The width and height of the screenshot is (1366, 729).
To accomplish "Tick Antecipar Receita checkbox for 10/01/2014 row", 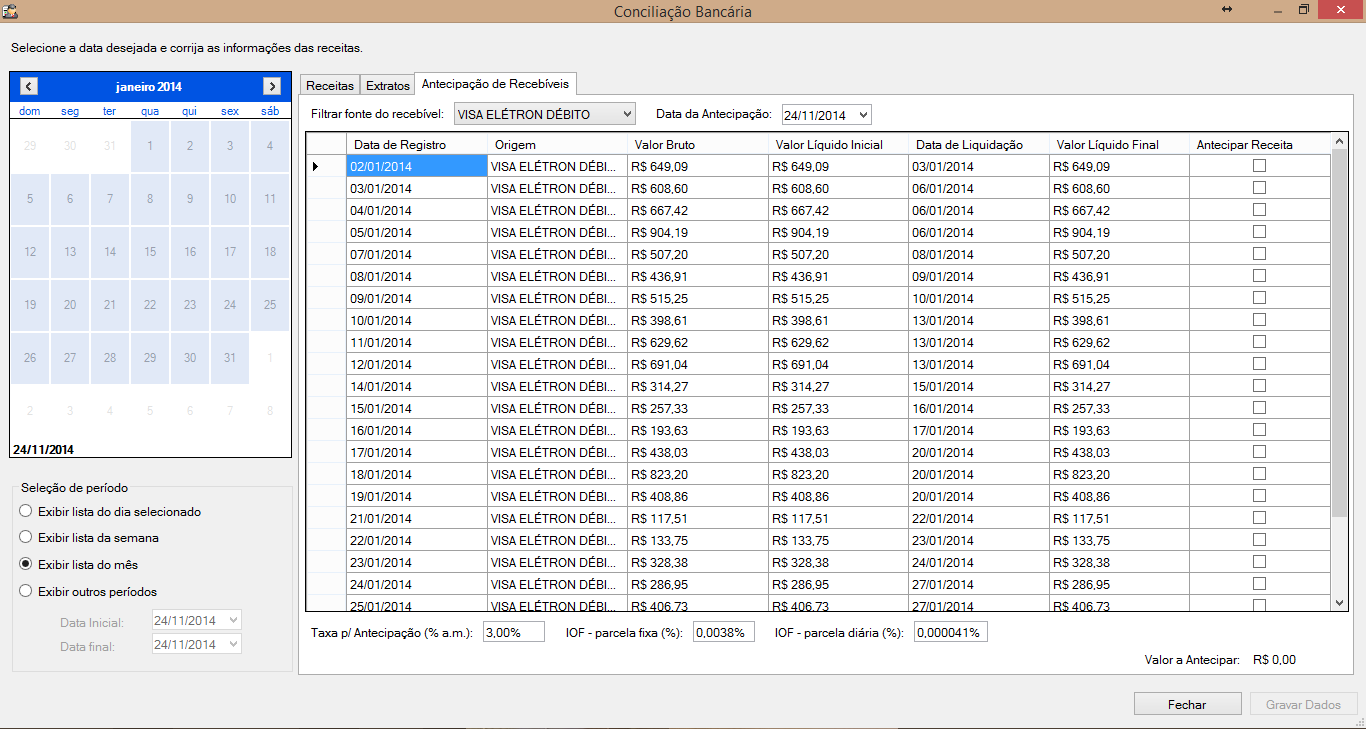I will click(1259, 320).
